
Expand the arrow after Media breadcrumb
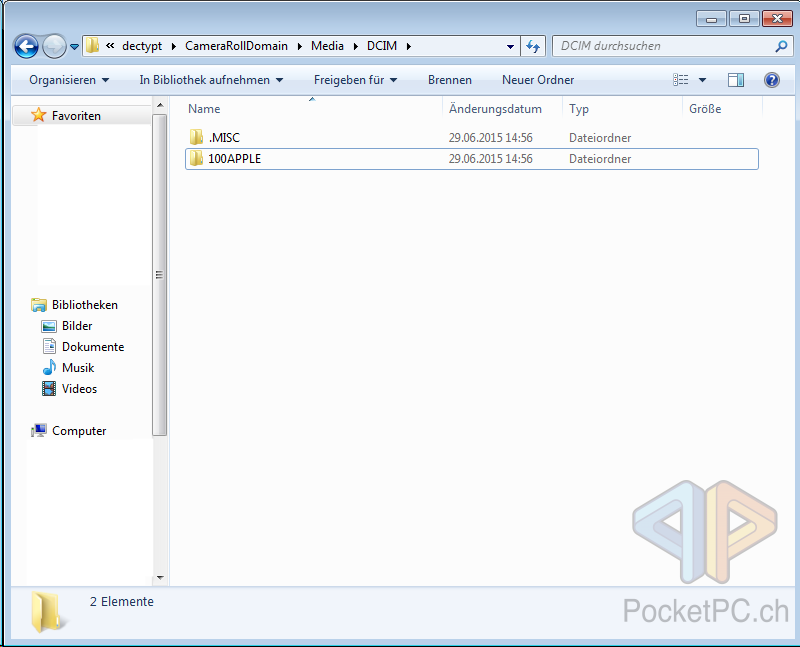[356, 46]
